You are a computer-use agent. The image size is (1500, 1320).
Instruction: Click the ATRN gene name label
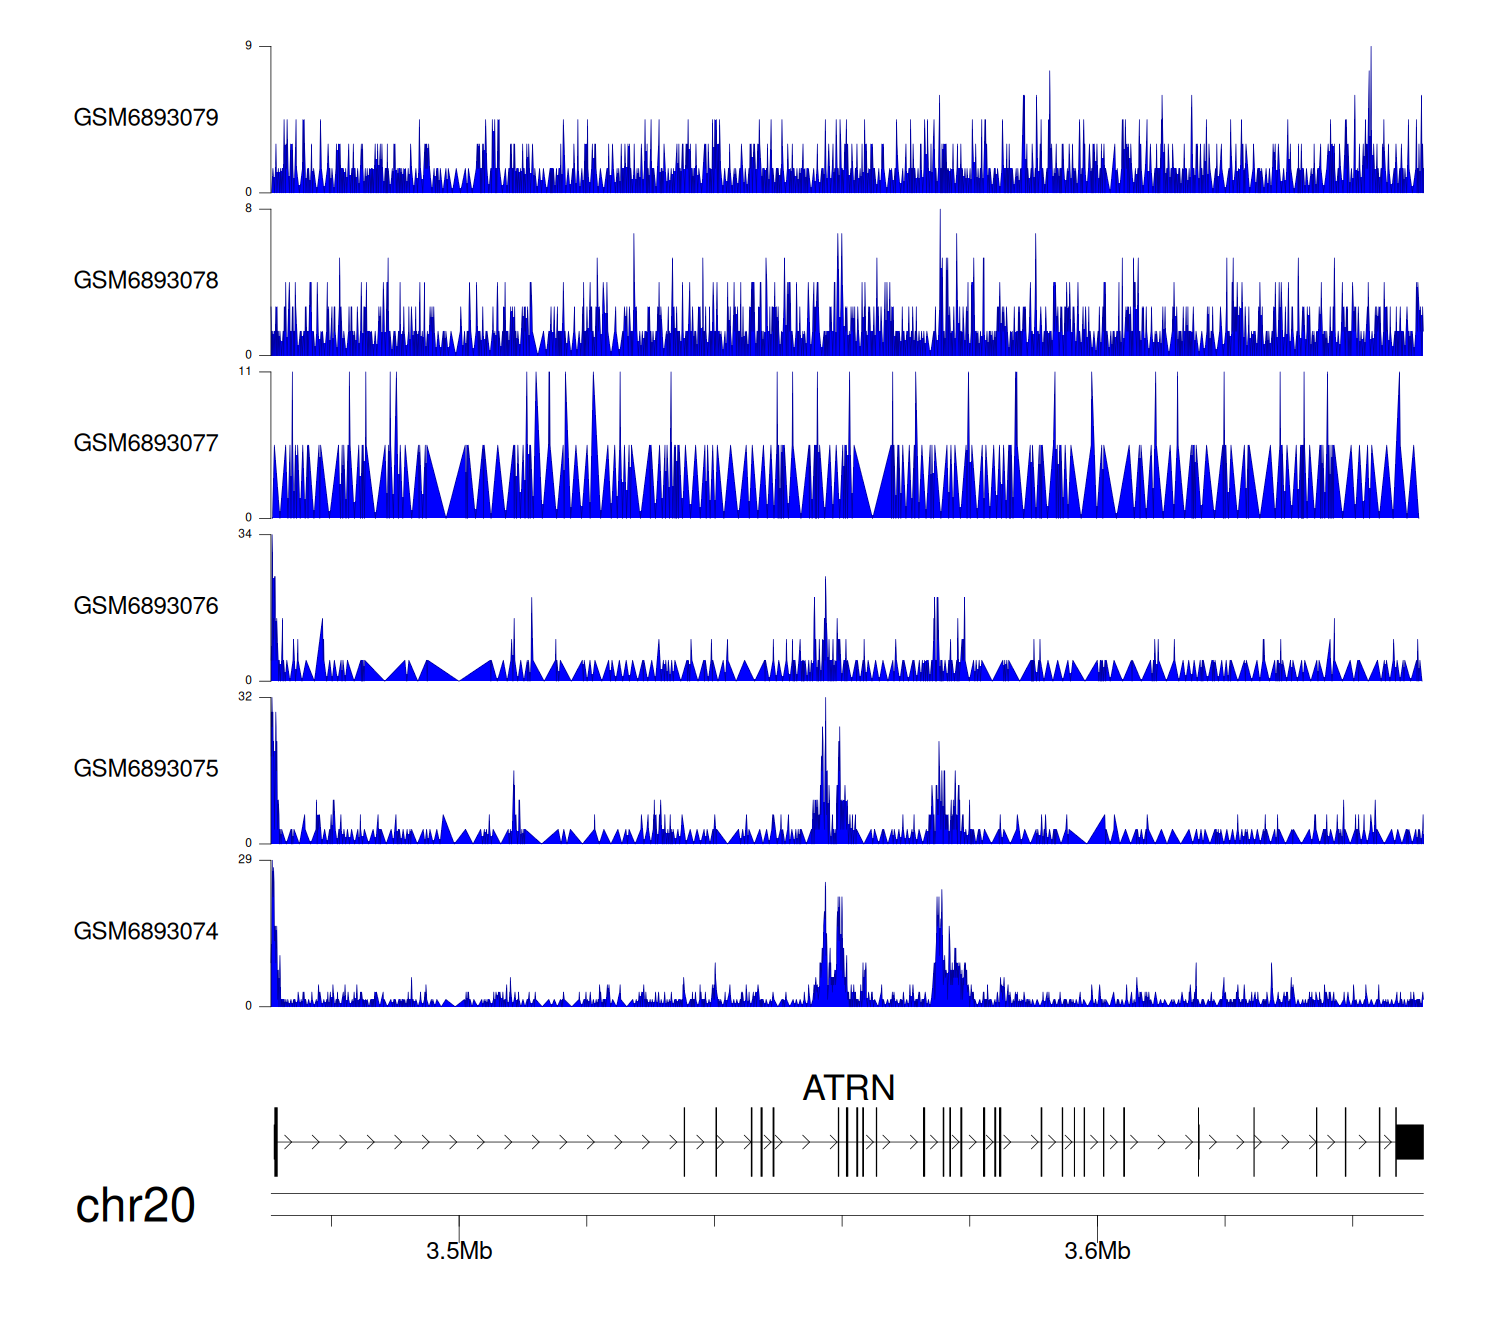[848, 1088]
